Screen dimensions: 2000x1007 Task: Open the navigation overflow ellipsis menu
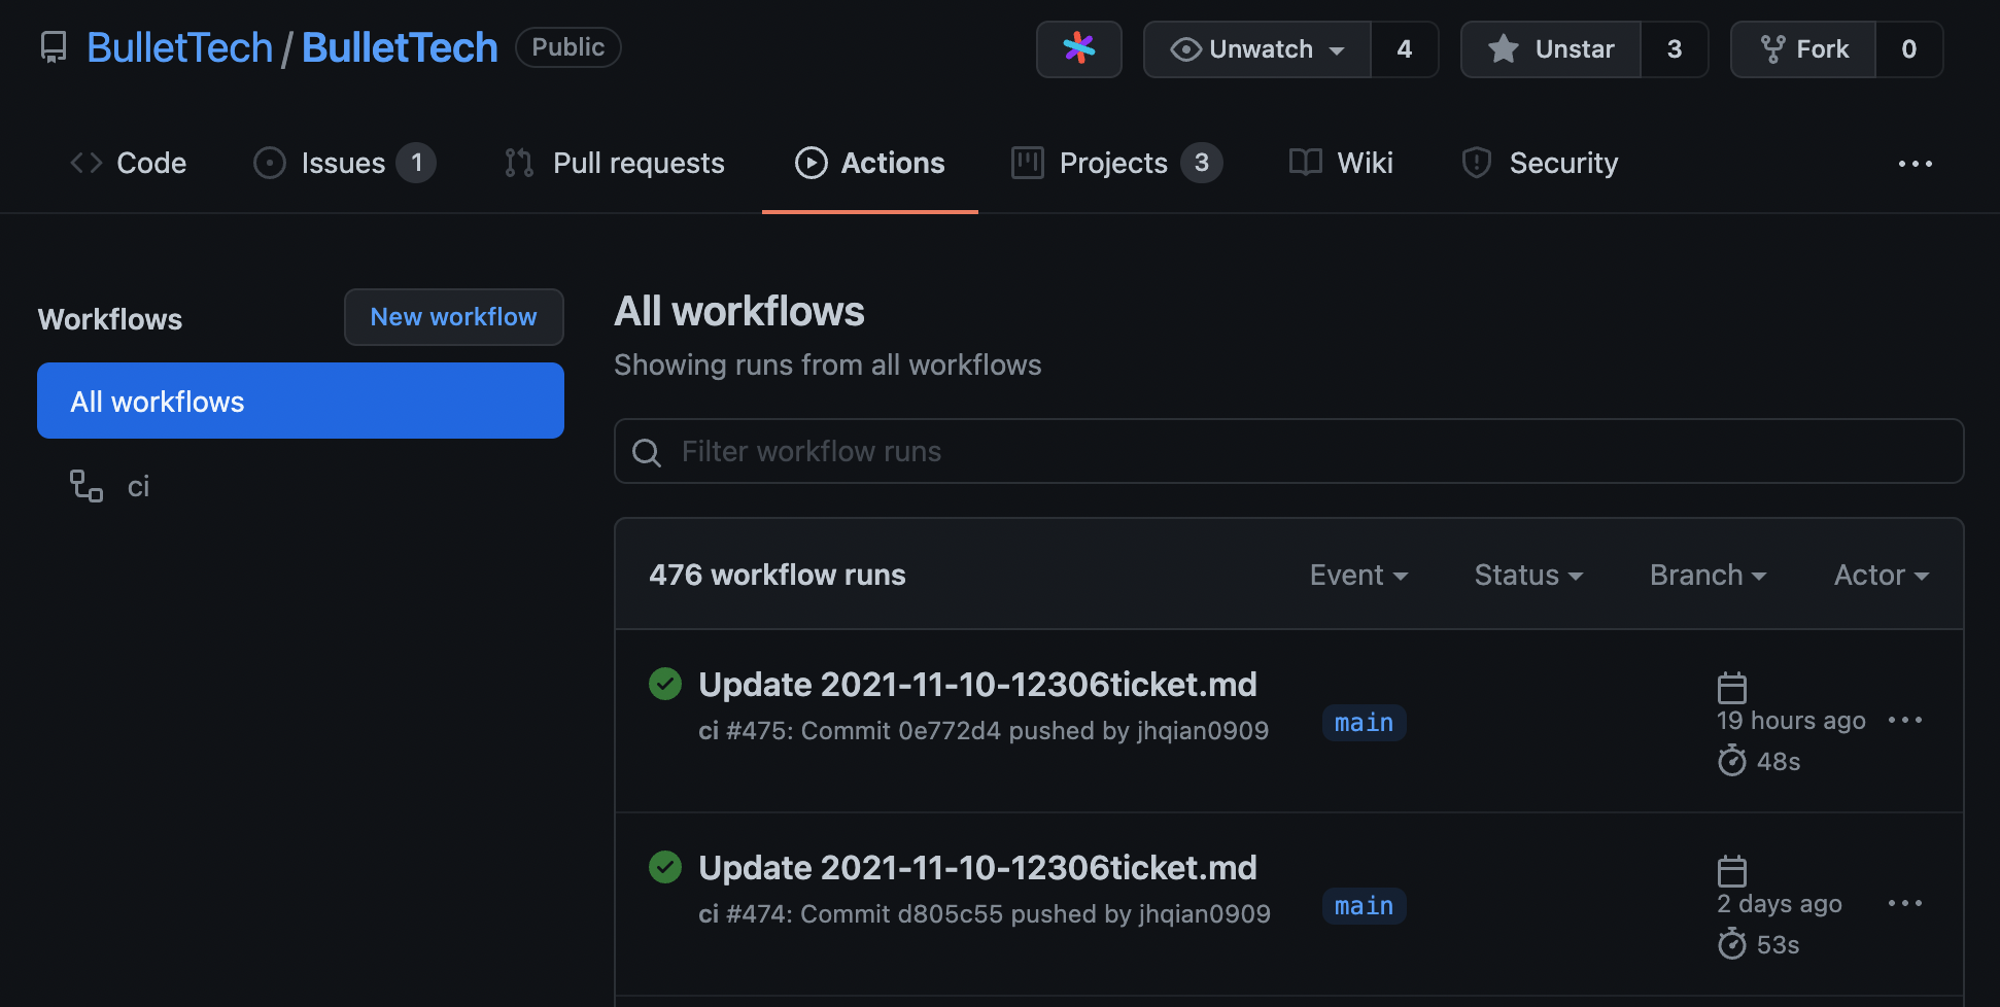pyautogui.click(x=1915, y=164)
